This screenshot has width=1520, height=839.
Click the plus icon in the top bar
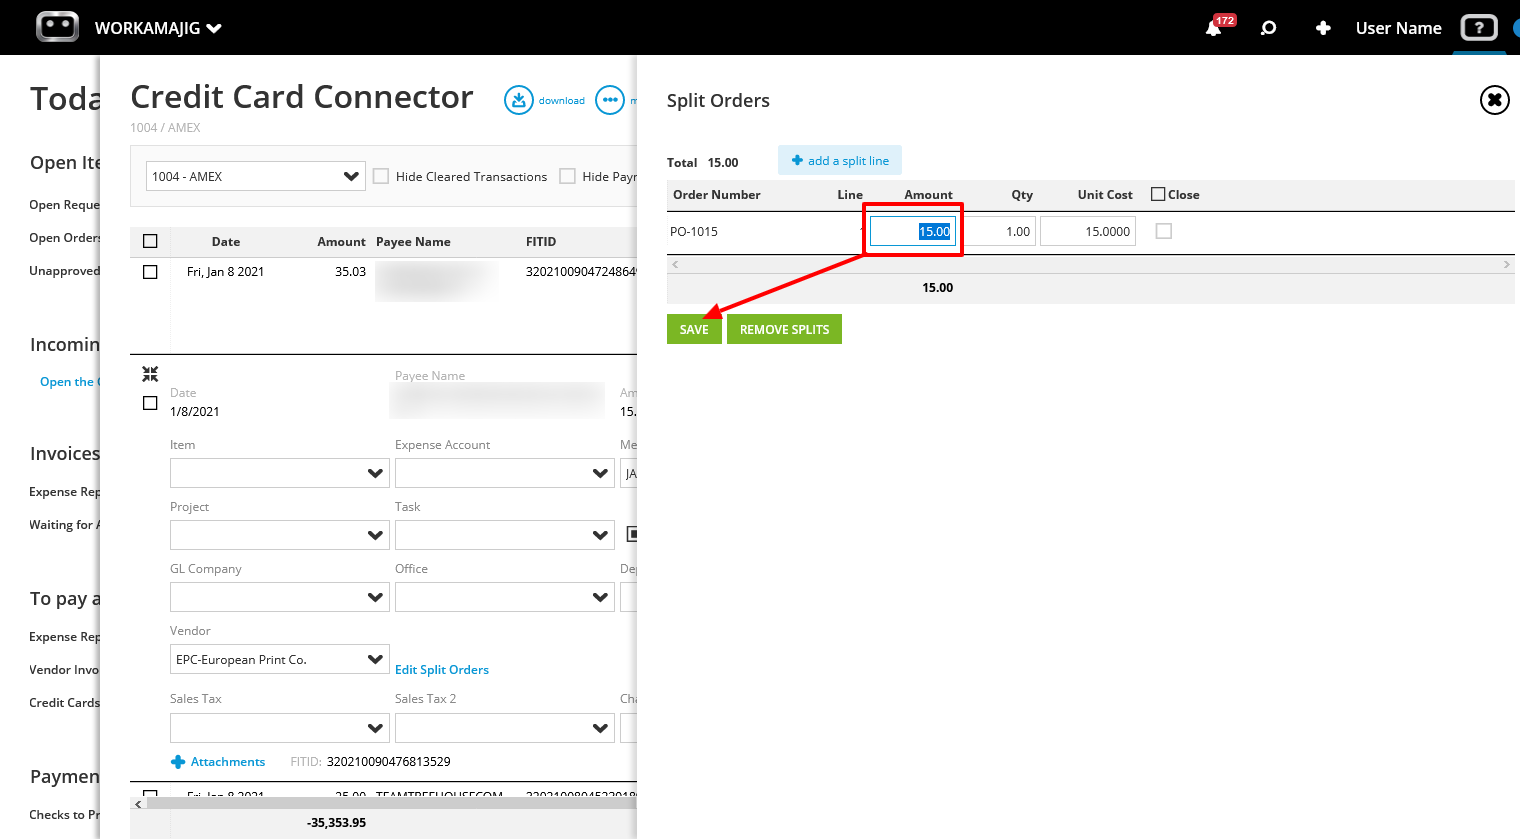(1323, 27)
